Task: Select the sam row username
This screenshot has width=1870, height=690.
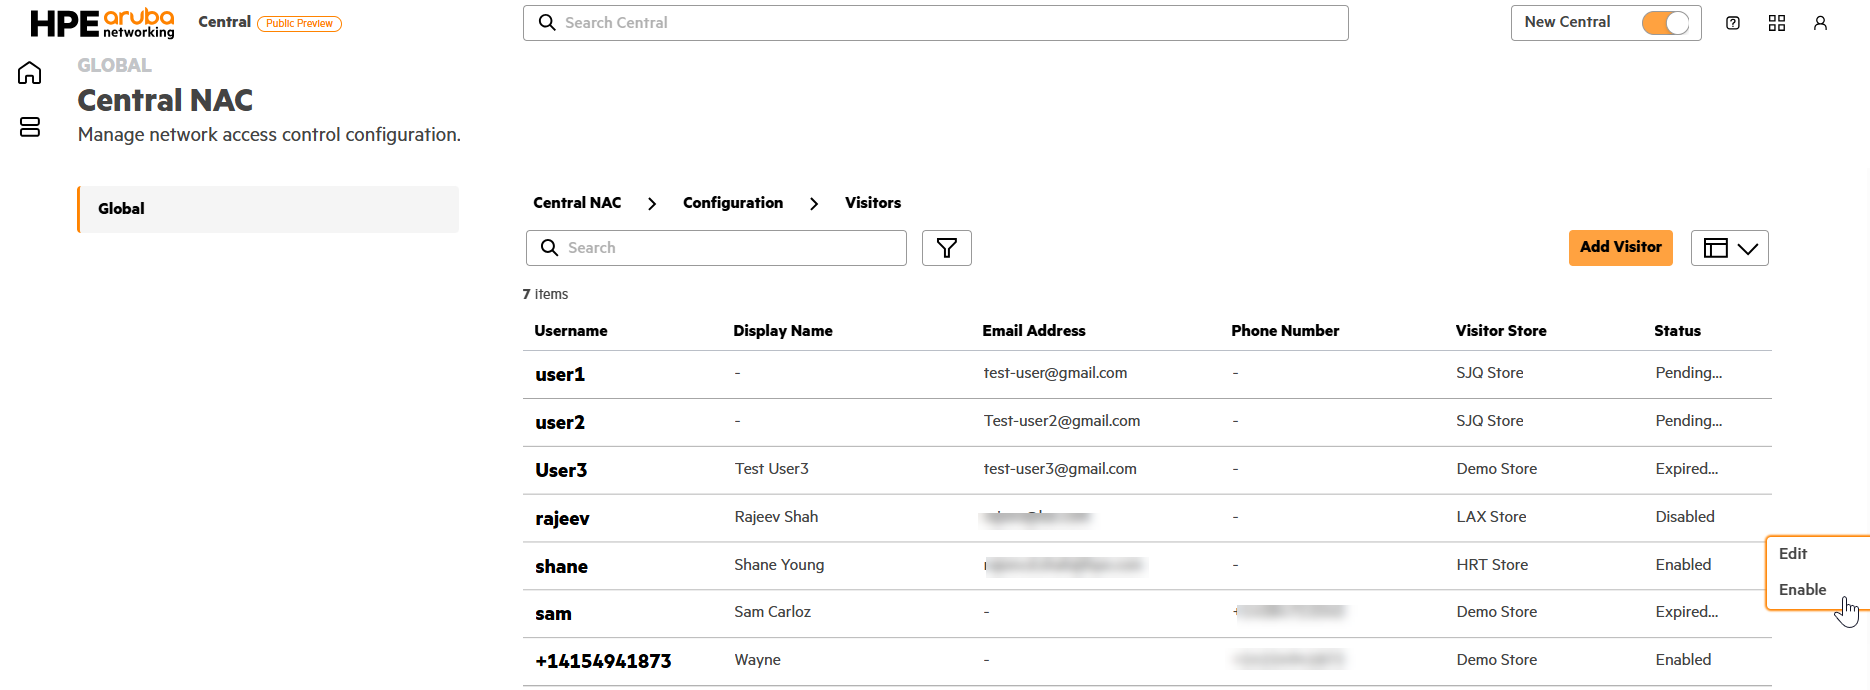Action: coord(553,614)
